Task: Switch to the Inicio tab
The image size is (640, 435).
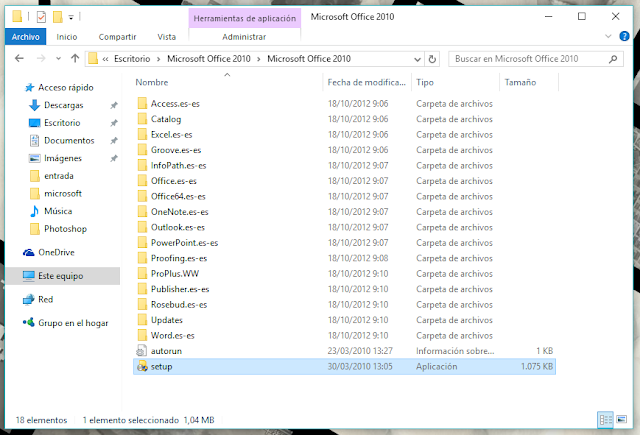Action: pyautogui.click(x=67, y=37)
